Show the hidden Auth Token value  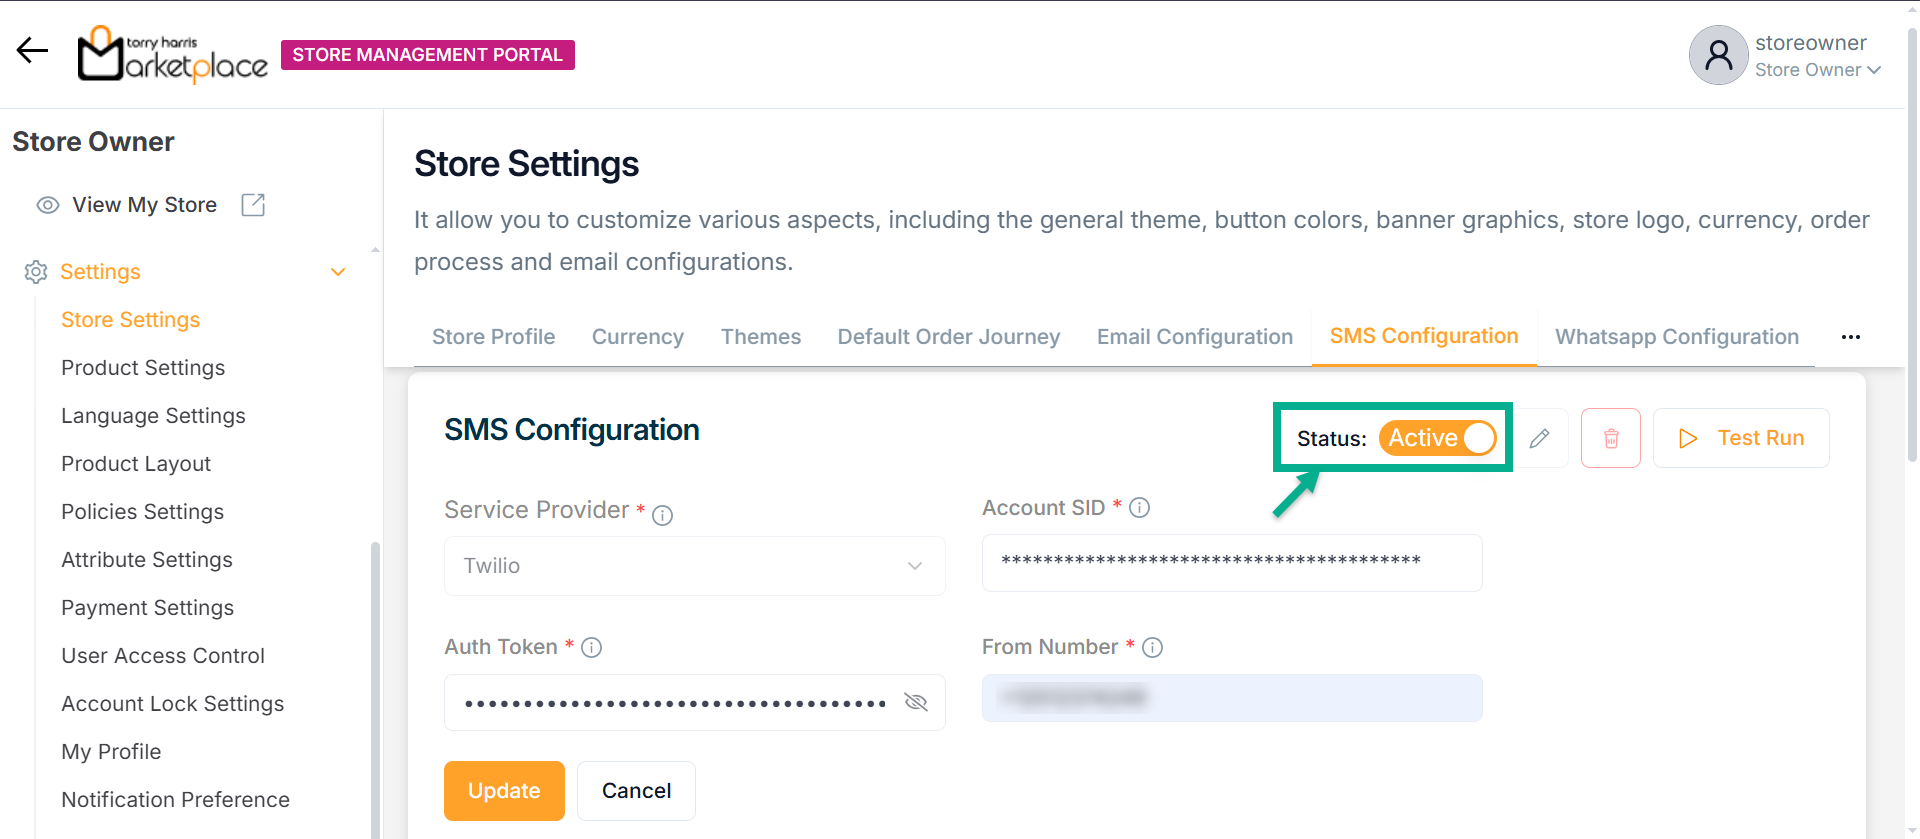tap(915, 702)
